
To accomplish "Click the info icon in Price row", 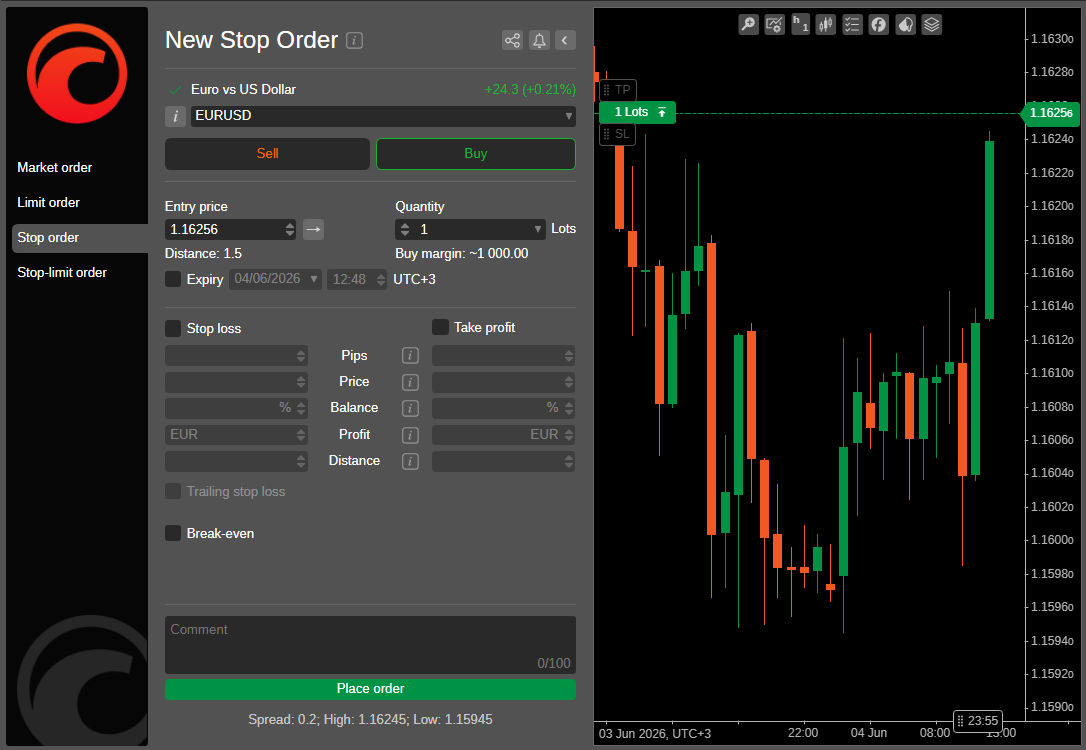I will pos(410,382).
